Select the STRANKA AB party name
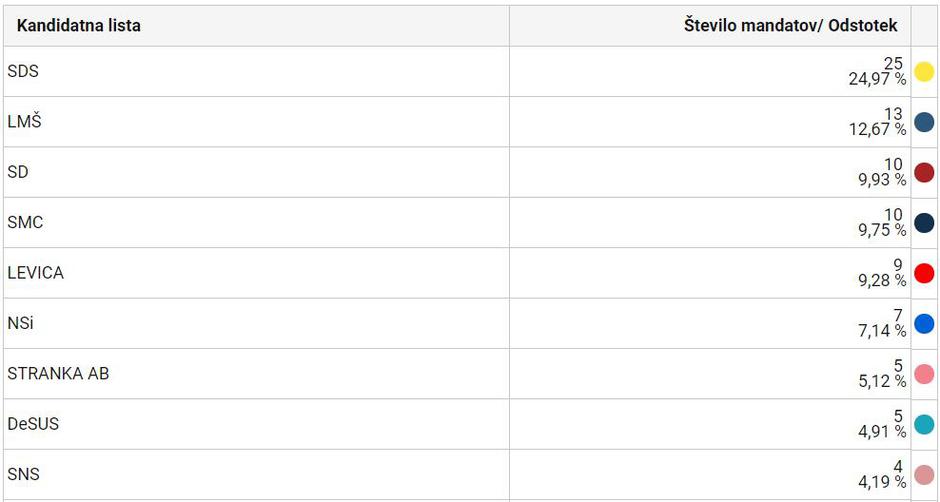 click(x=58, y=374)
